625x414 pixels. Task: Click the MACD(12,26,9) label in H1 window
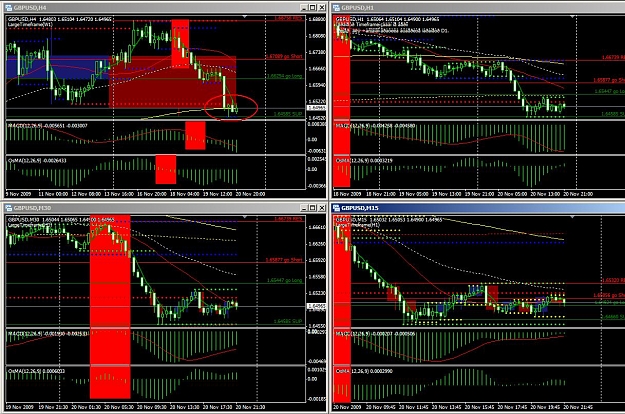[x=375, y=126]
